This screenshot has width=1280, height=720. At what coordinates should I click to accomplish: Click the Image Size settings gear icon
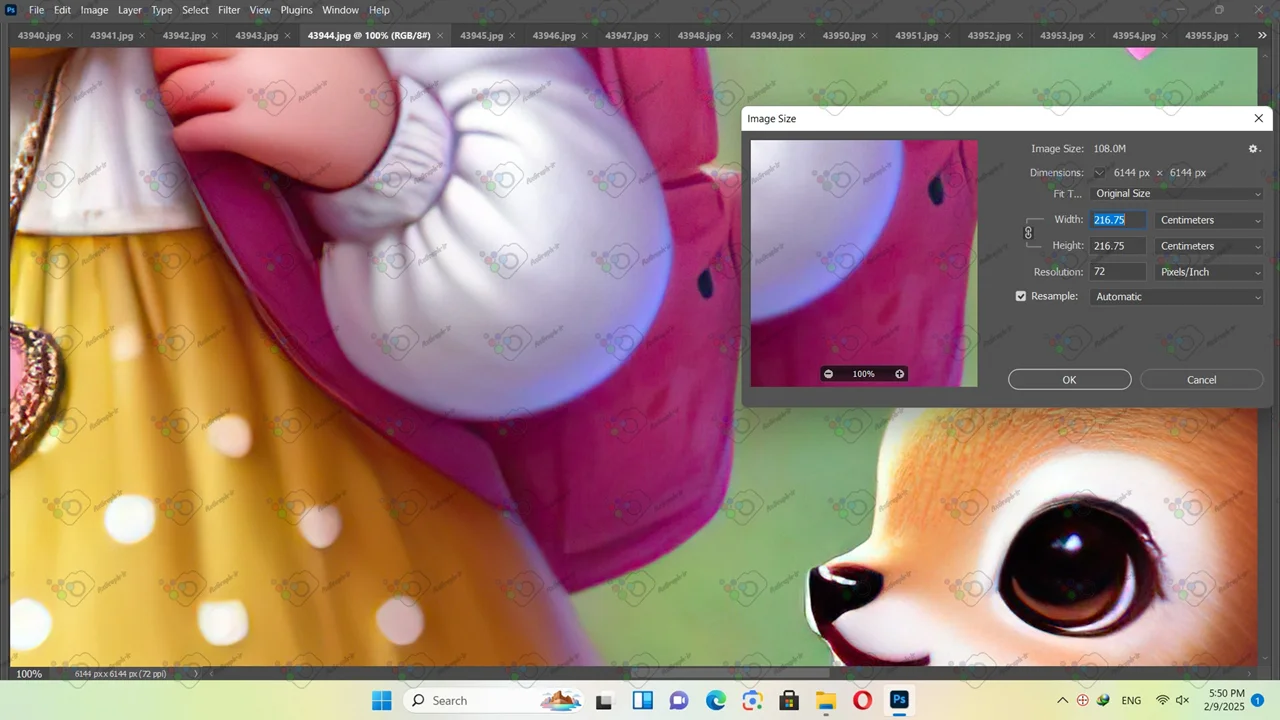[1254, 149]
